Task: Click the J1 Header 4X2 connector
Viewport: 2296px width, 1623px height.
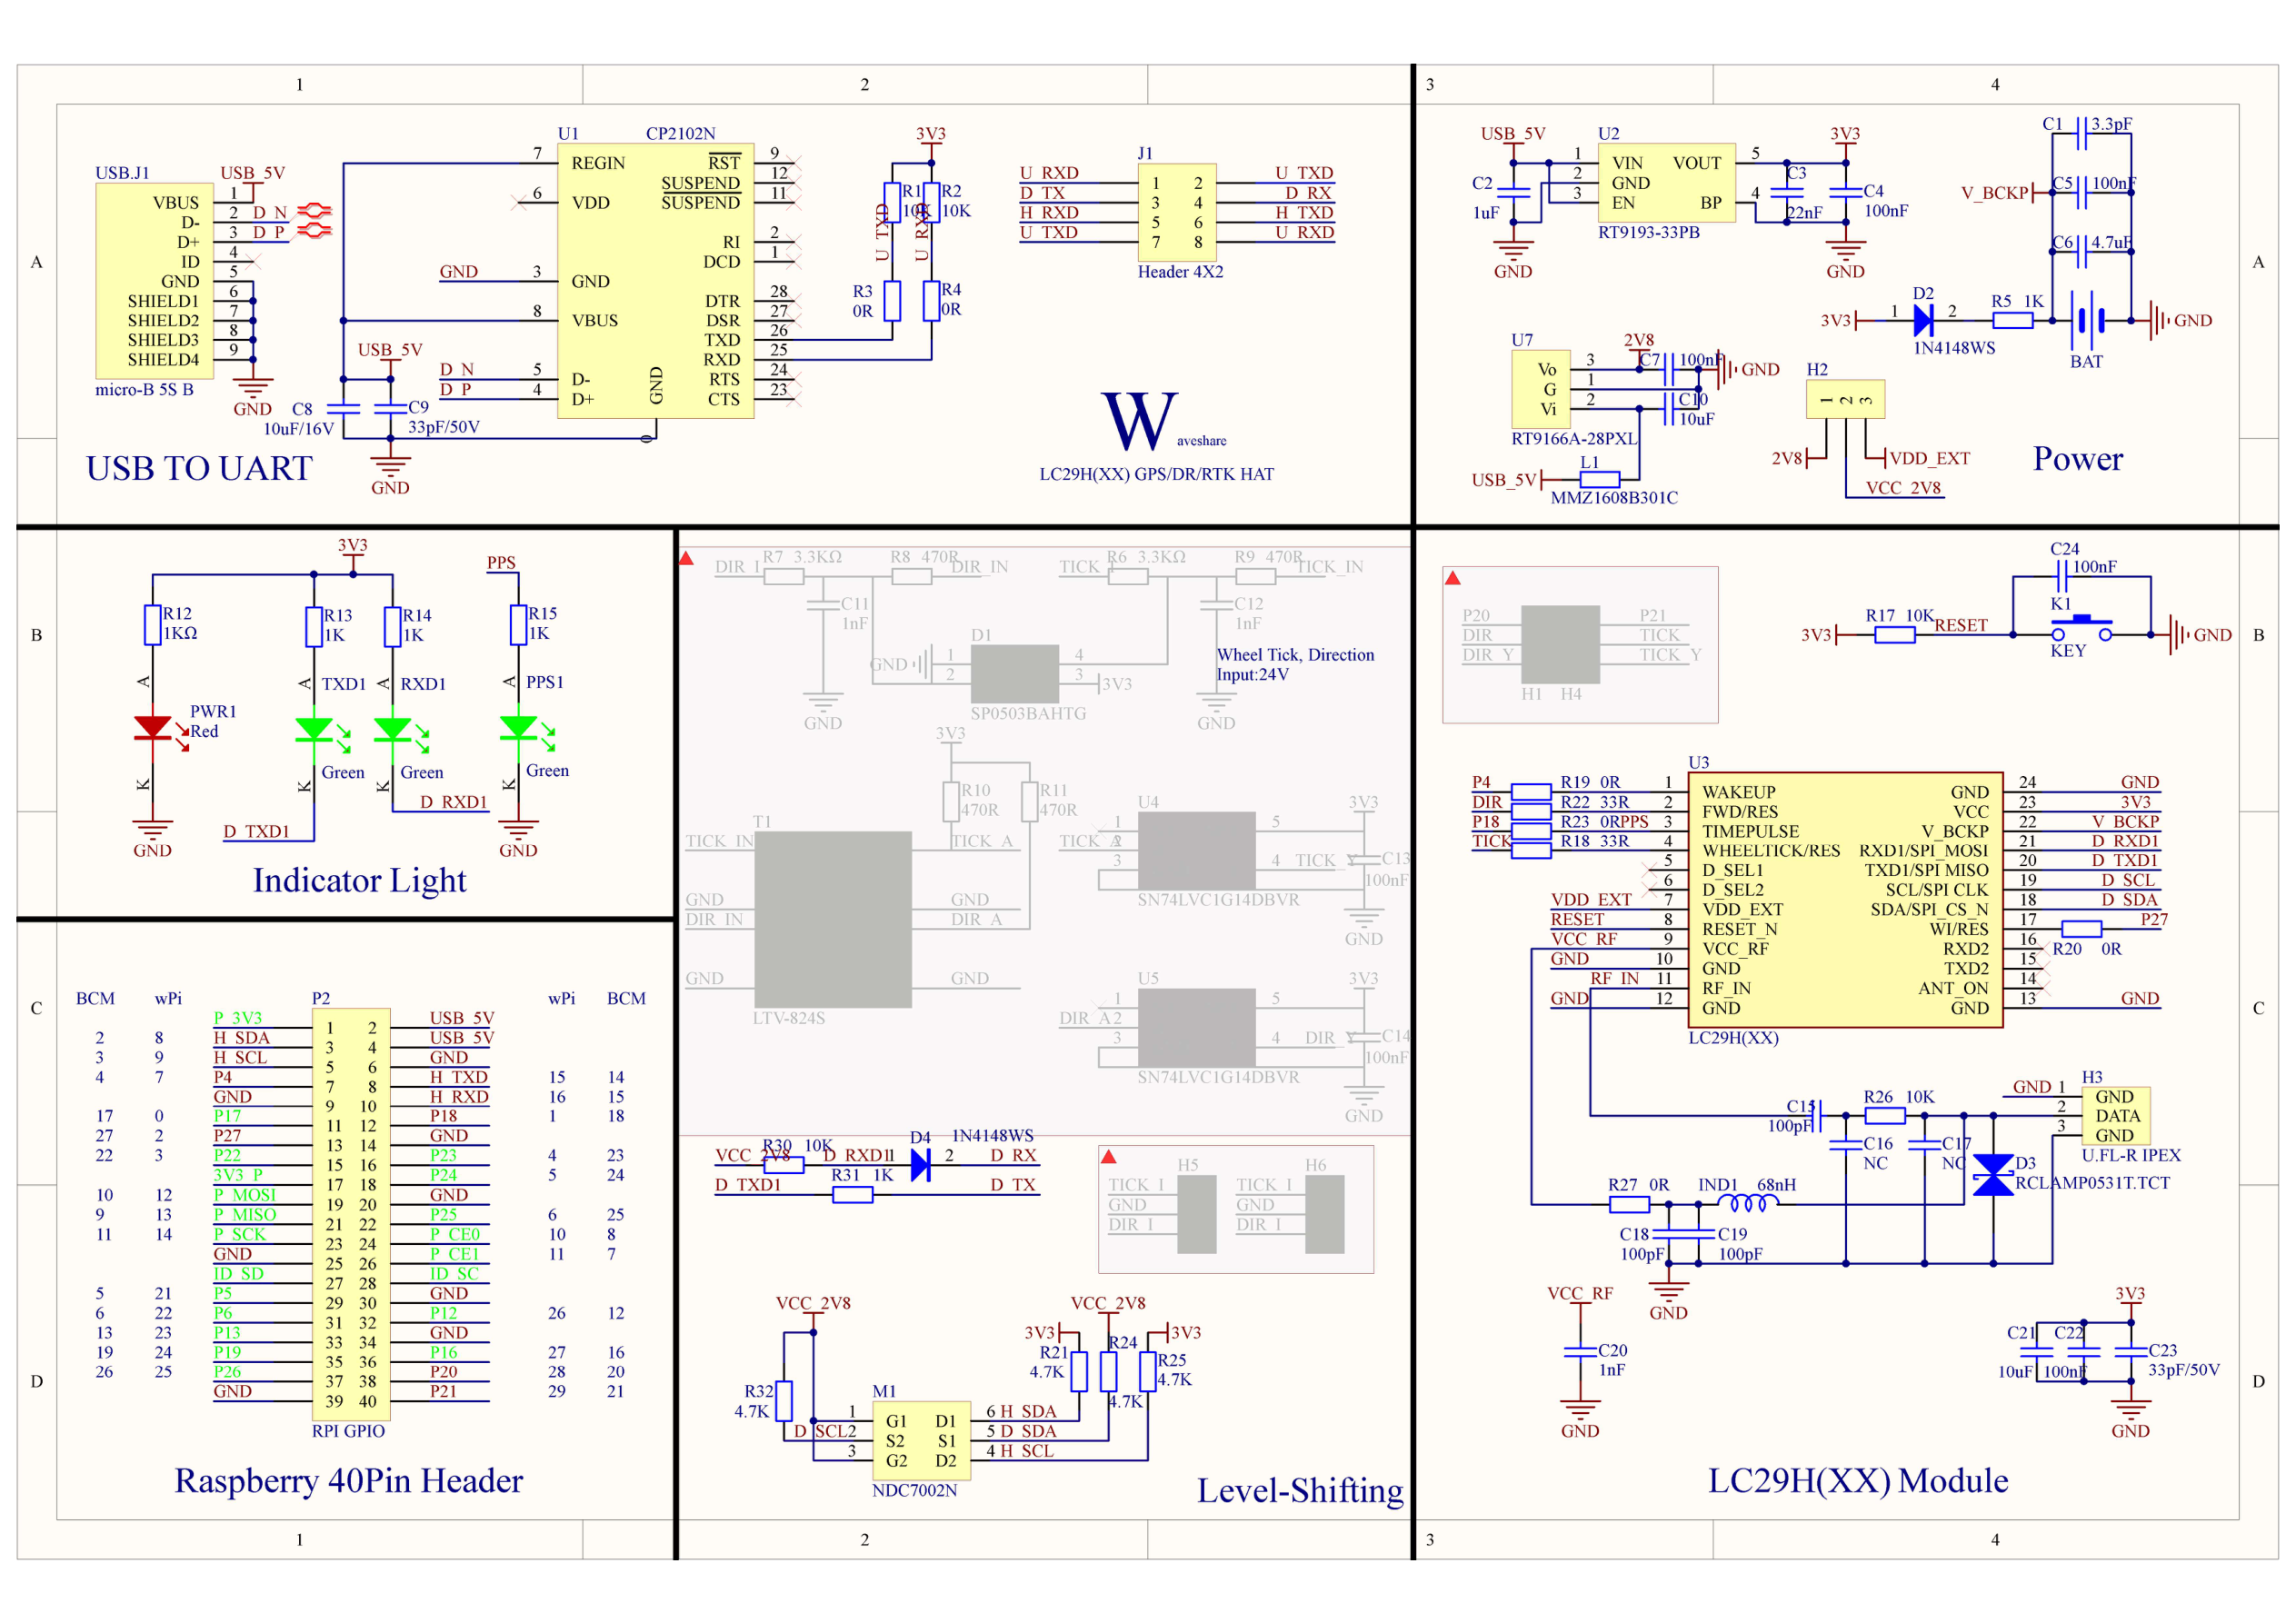Action: (1177, 212)
